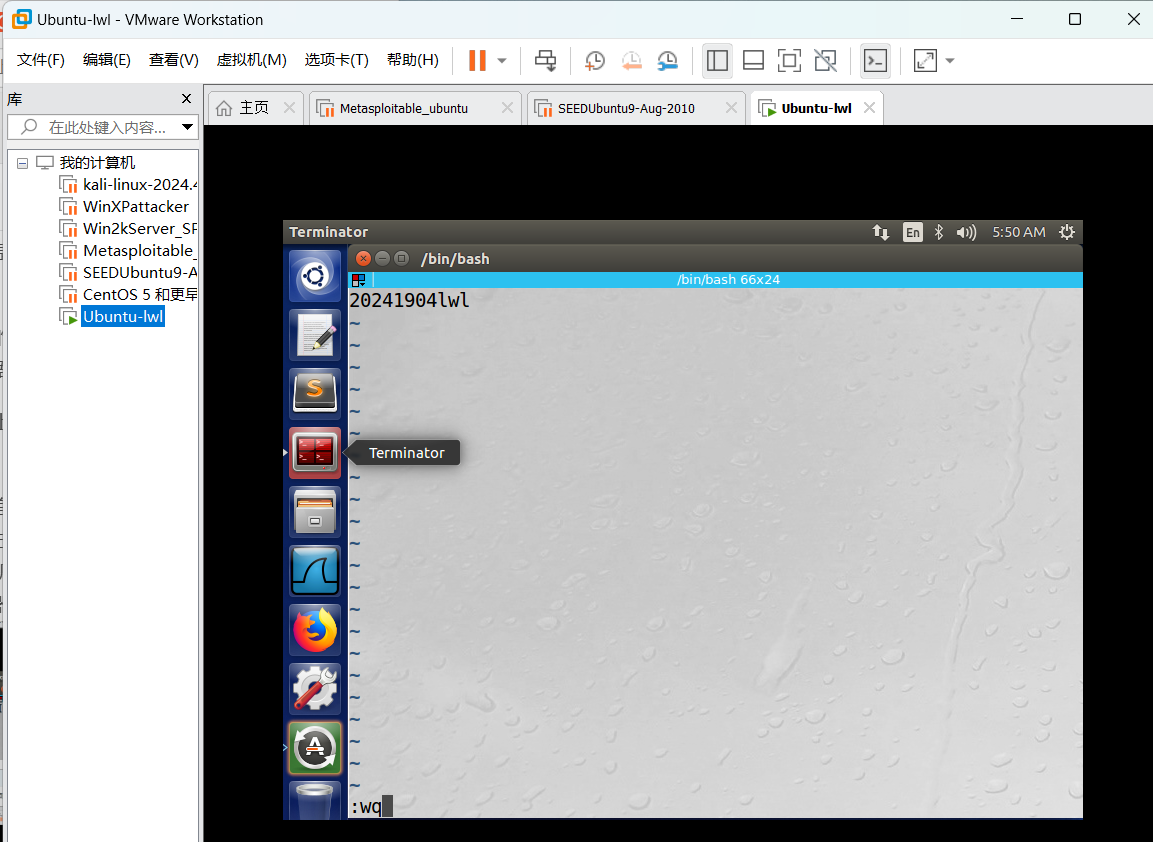Collapse the 我的计算机 tree node
This screenshot has width=1153, height=842.
[23, 163]
